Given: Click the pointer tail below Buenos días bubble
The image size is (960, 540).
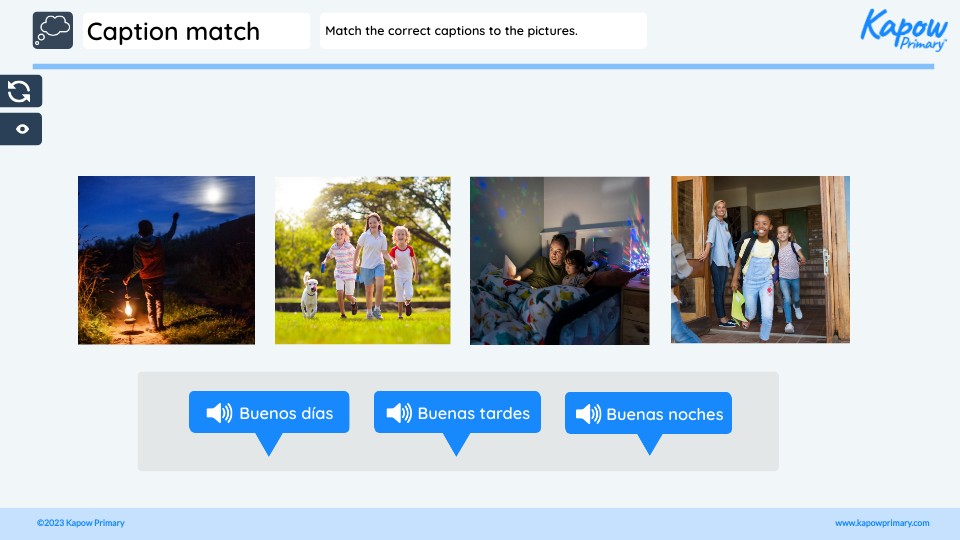Looking at the screenshot, I should point(269,444).
